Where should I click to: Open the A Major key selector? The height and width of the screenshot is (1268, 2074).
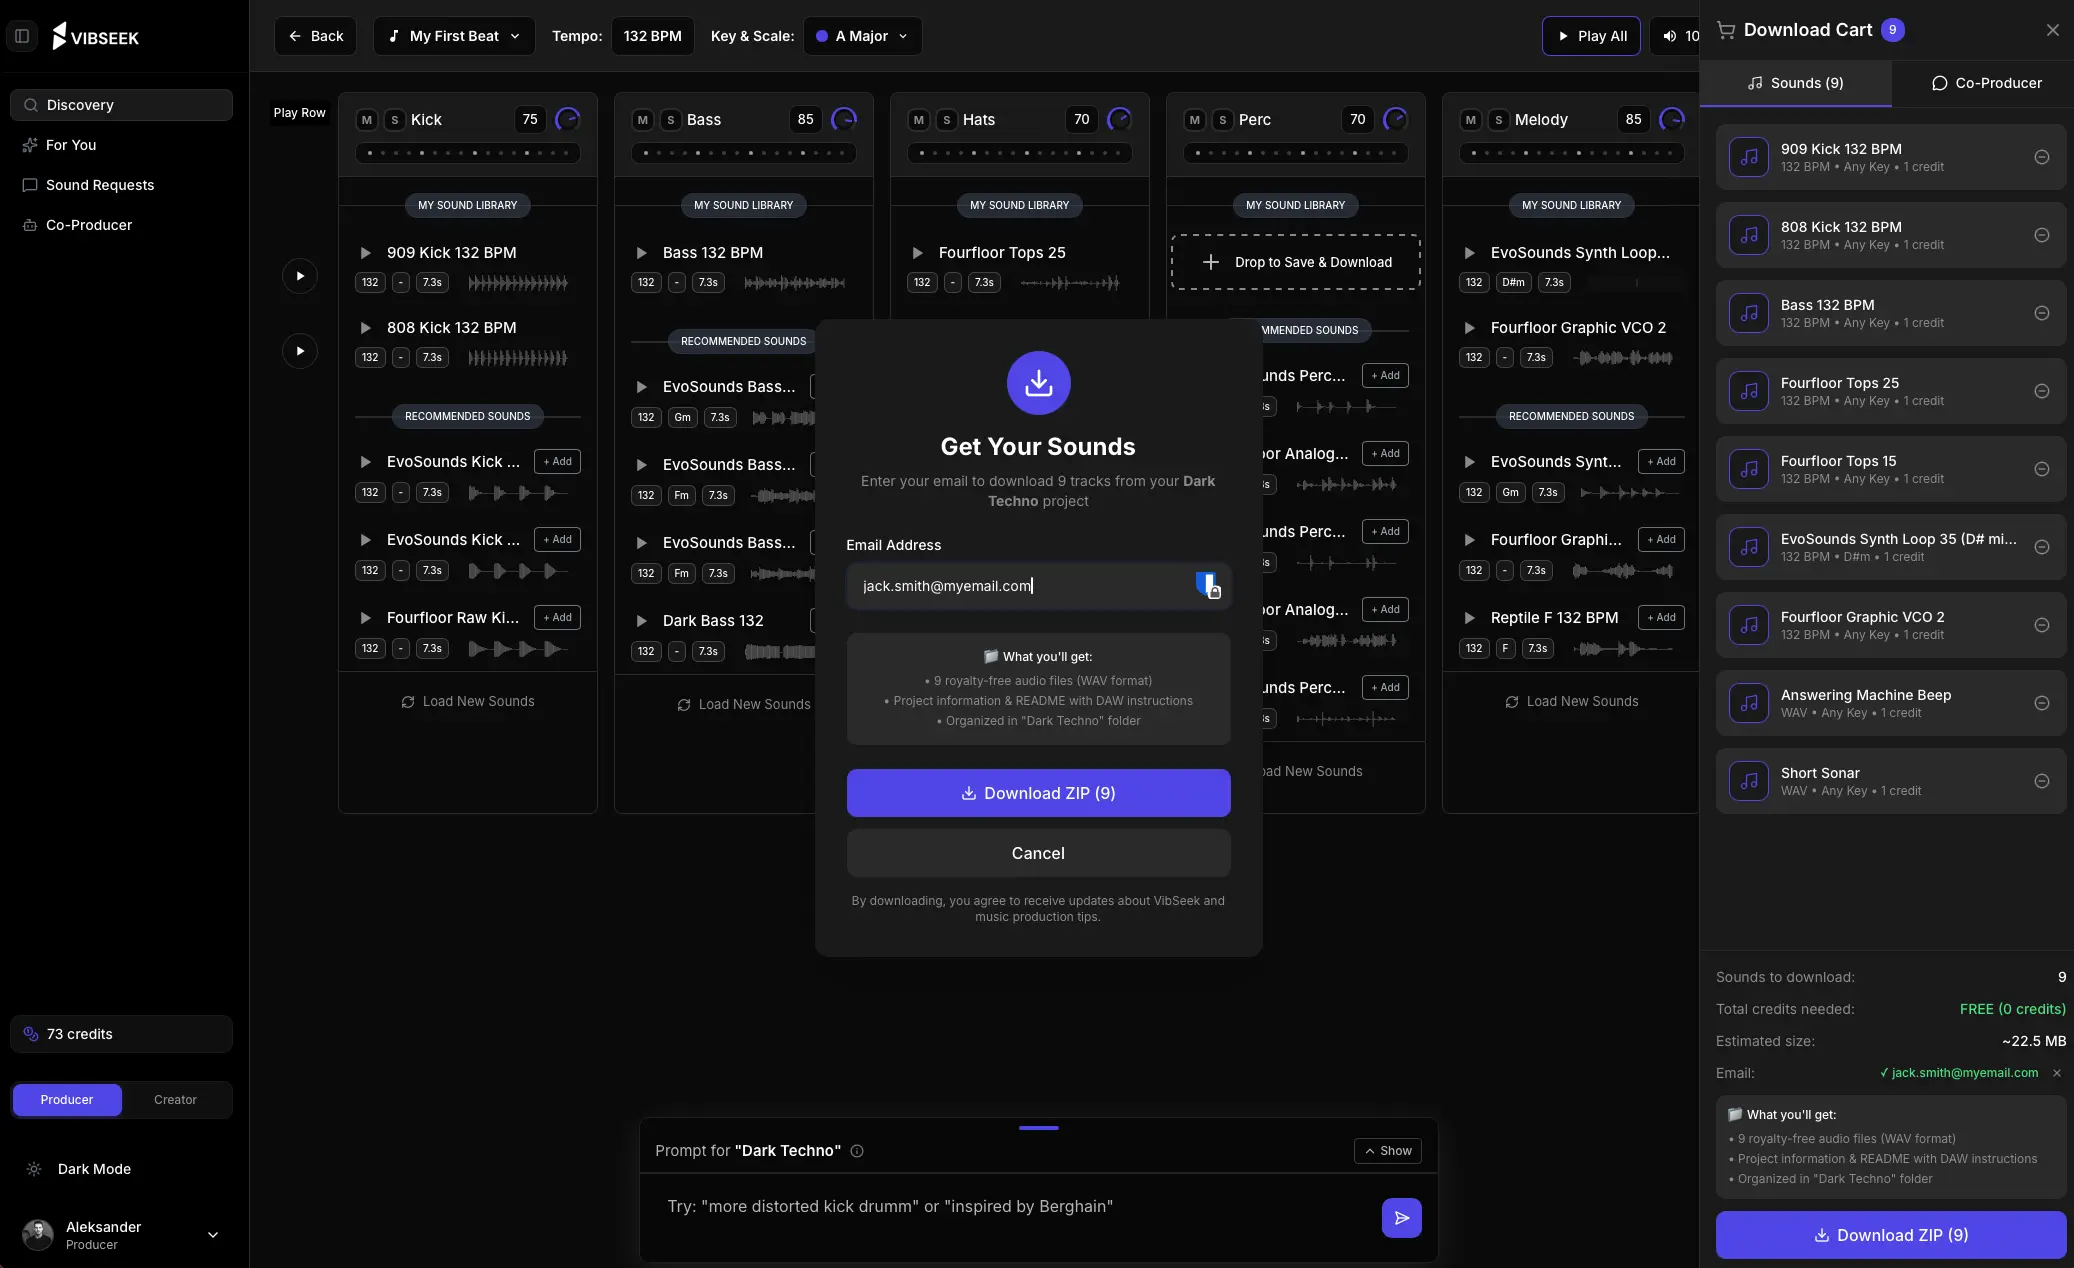pos(861,36)
